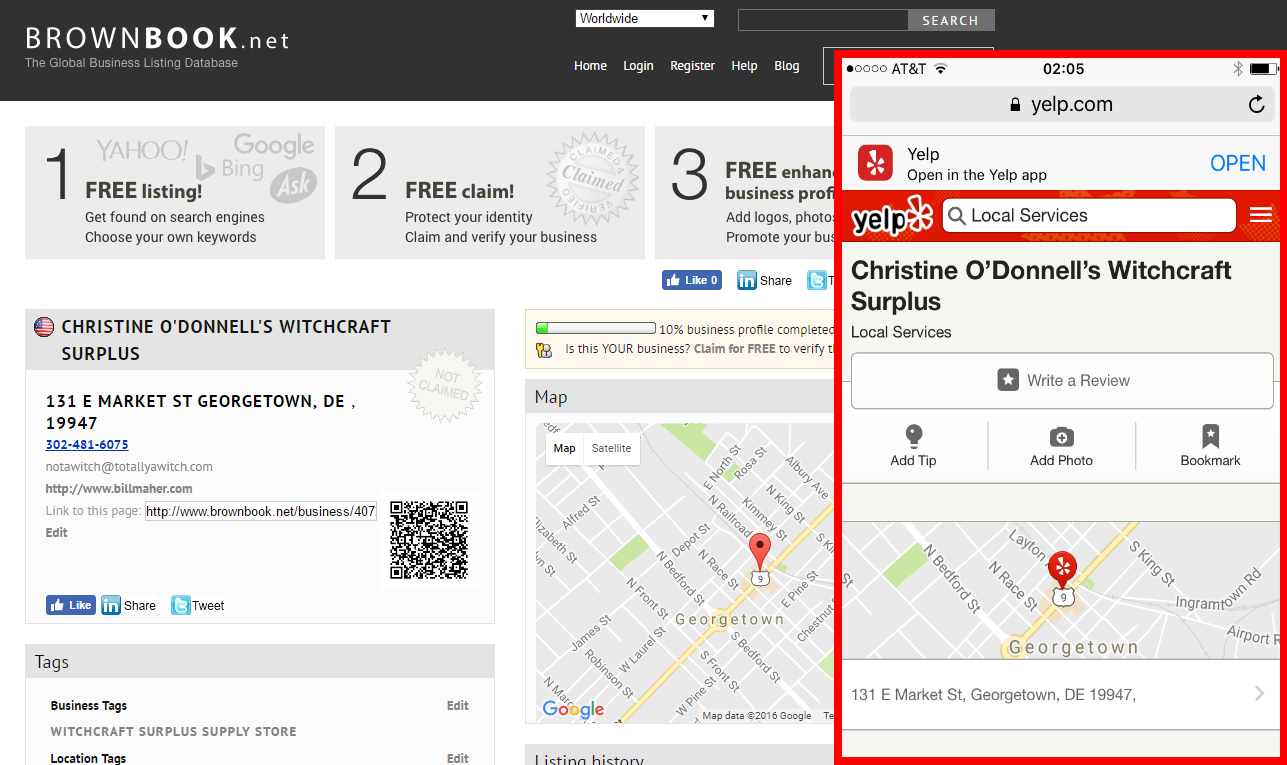This screenshot has width=1287, height=765.
Task: Reload the yelp.com page in browser
Action: pos(1257,104)
